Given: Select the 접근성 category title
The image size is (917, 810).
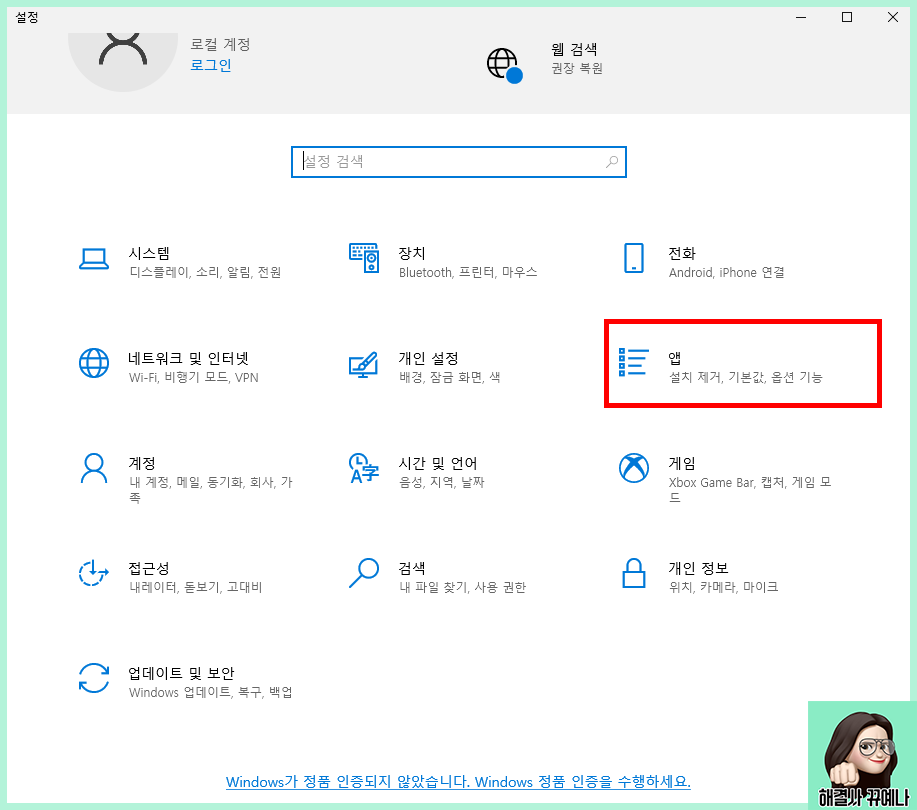Looking at the screenshot, I should [149, 568].
